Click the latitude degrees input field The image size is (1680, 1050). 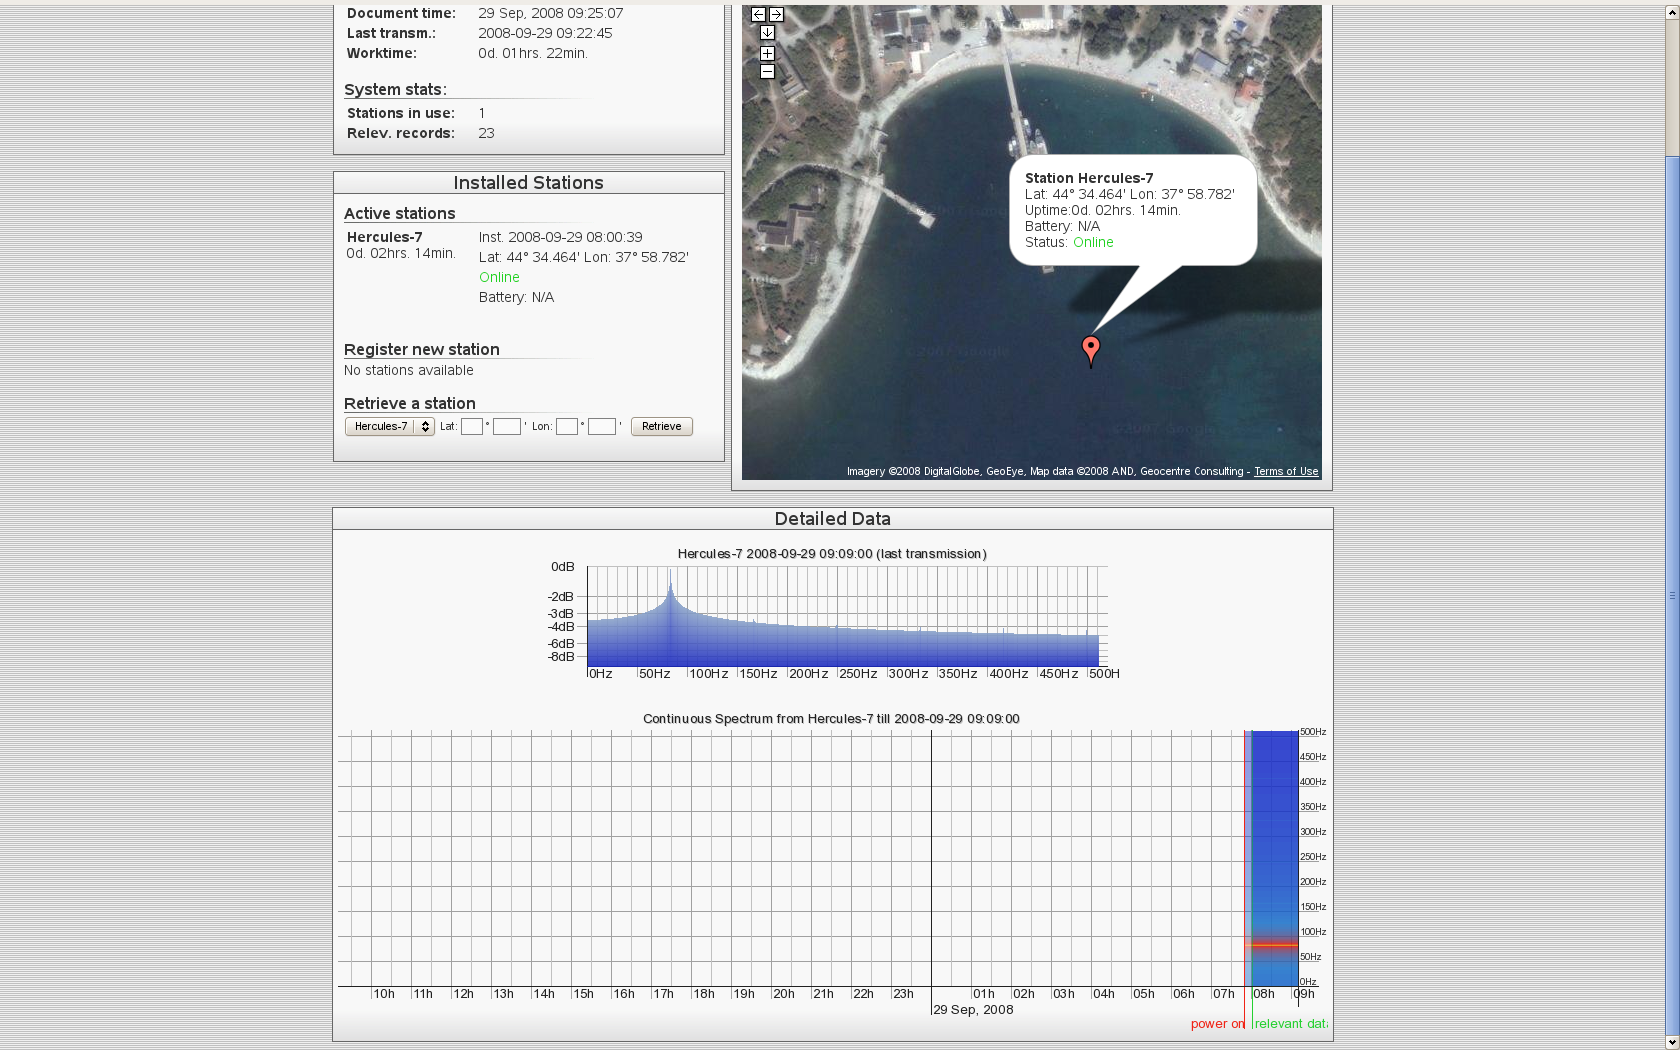pos(472,427)
